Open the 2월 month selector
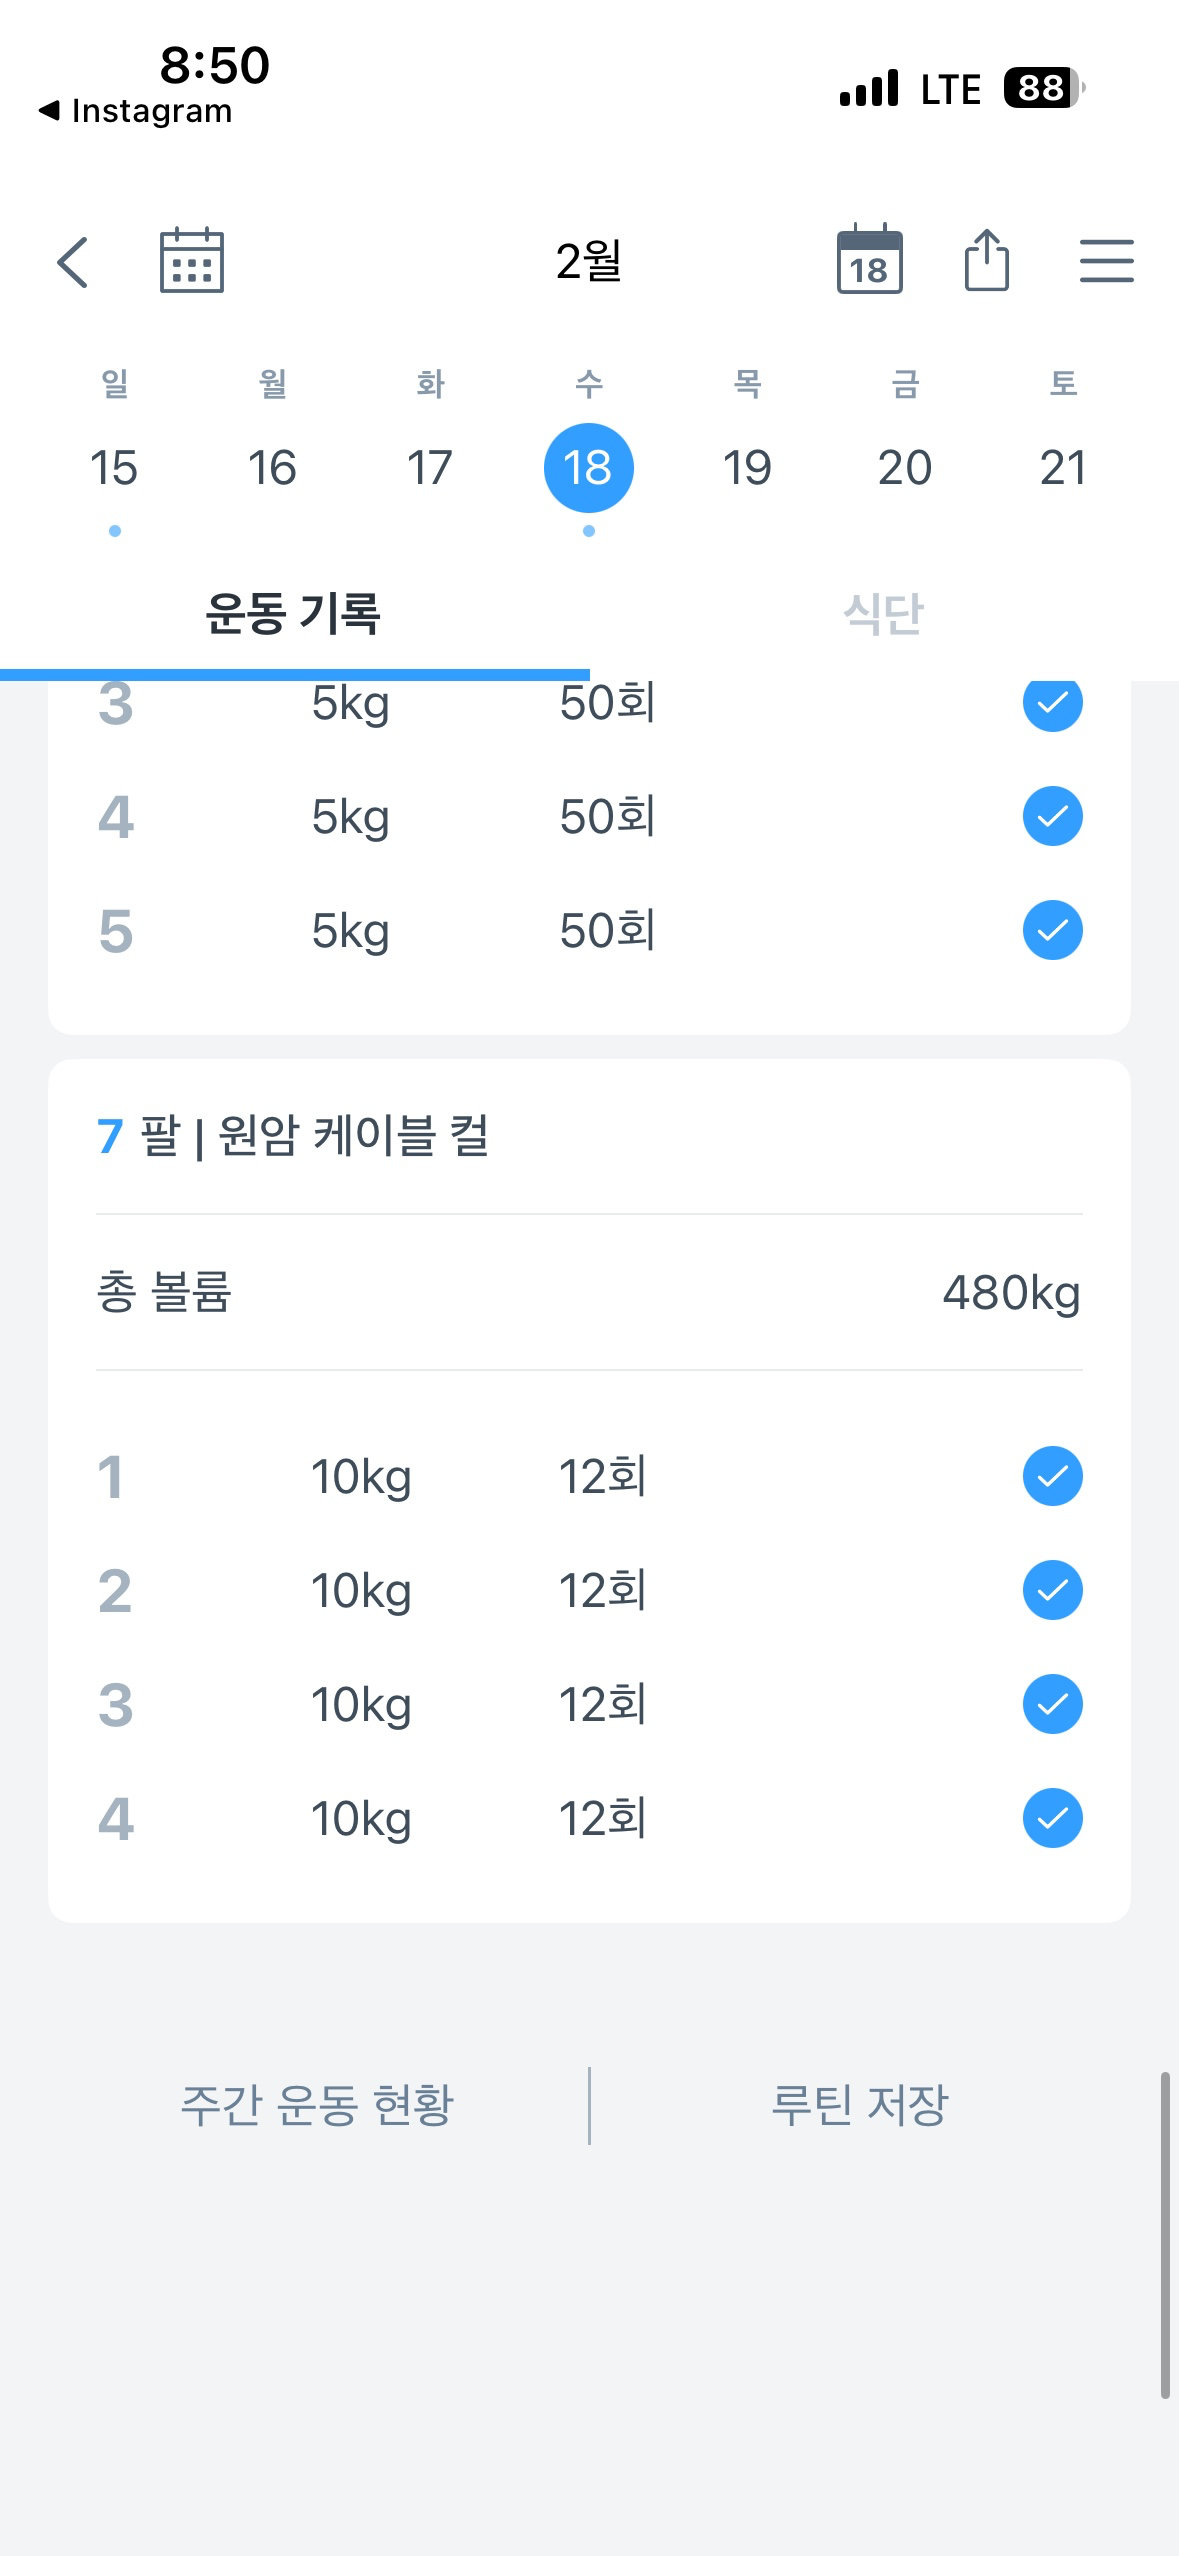 point(589,262)
